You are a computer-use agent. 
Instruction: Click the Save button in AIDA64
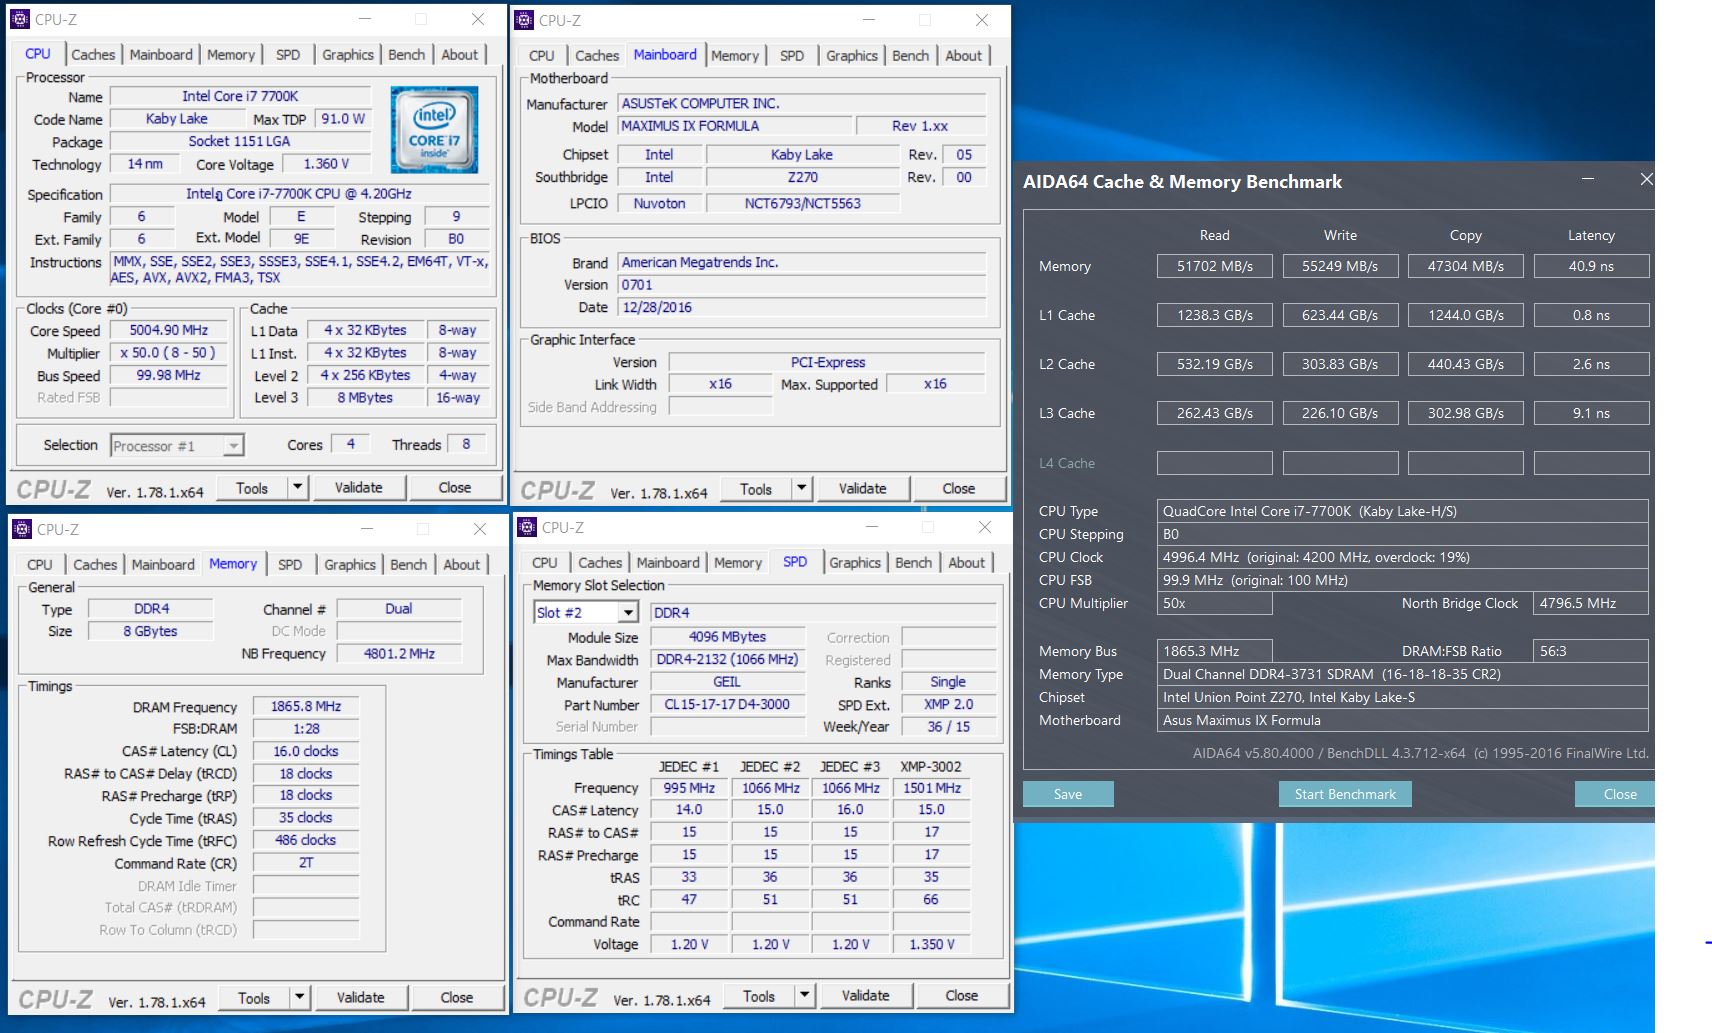pos(1067,794)
